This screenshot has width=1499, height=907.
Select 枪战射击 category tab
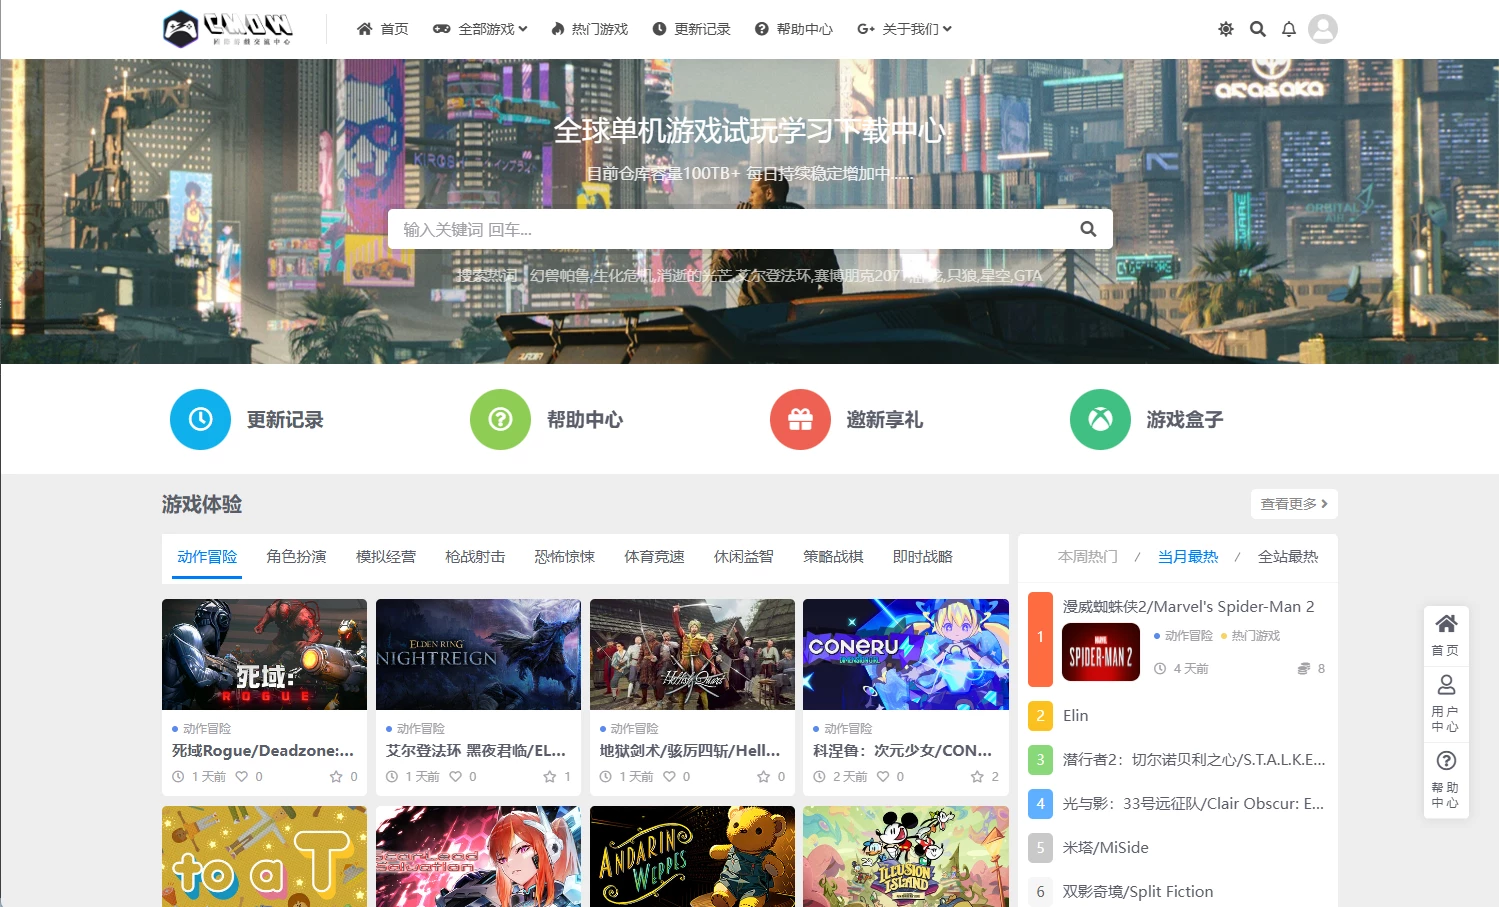click(475, 556)
